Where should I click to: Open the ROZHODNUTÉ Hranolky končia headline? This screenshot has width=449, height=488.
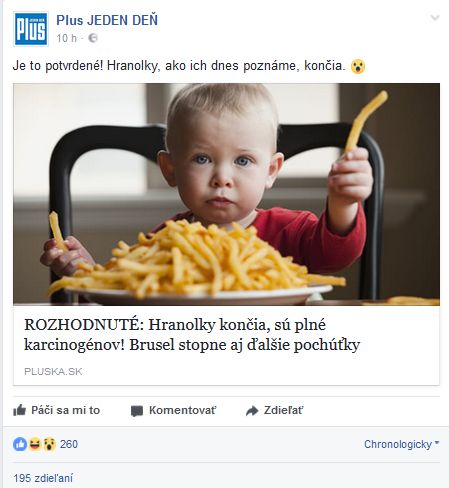[192, 335]
